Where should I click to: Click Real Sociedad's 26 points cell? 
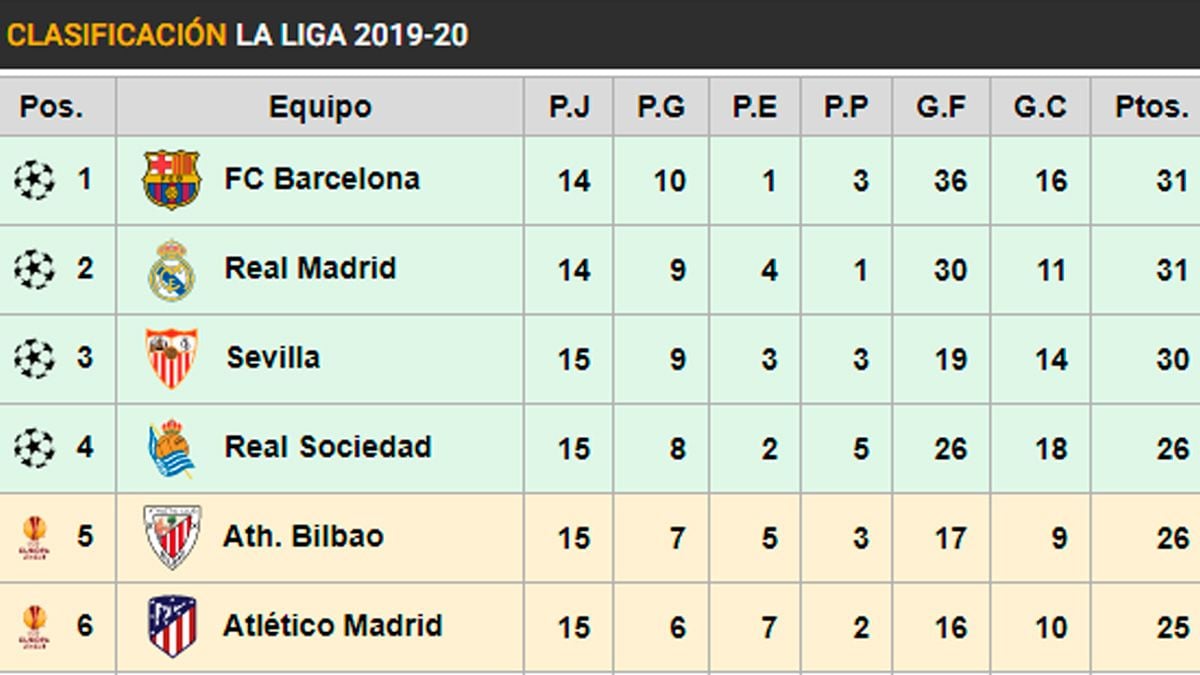(1172, 449)
